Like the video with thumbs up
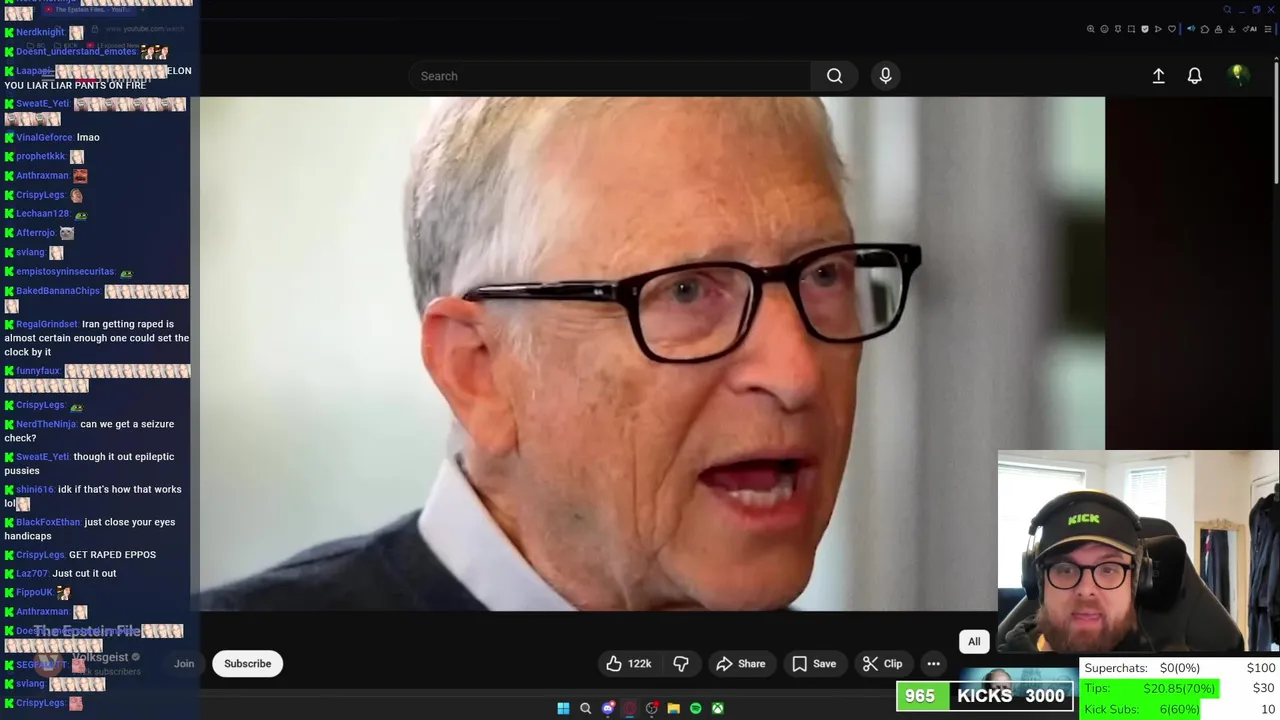Viewport: 1280px width, 720px height. [629, 664]
